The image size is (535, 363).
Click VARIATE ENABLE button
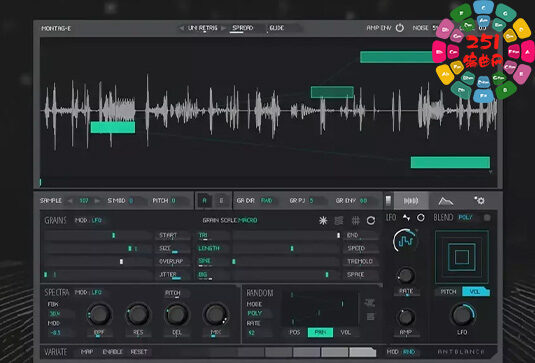(113, 352)
